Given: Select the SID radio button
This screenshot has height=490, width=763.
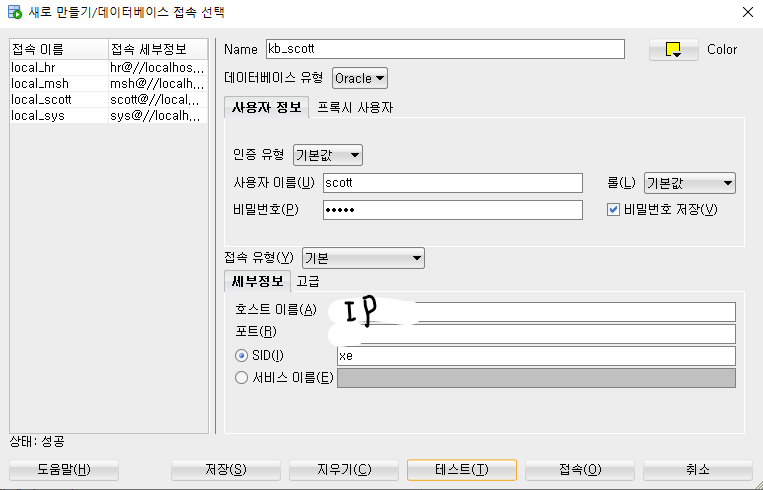Looking at the screenshot, I should point(241,356).
